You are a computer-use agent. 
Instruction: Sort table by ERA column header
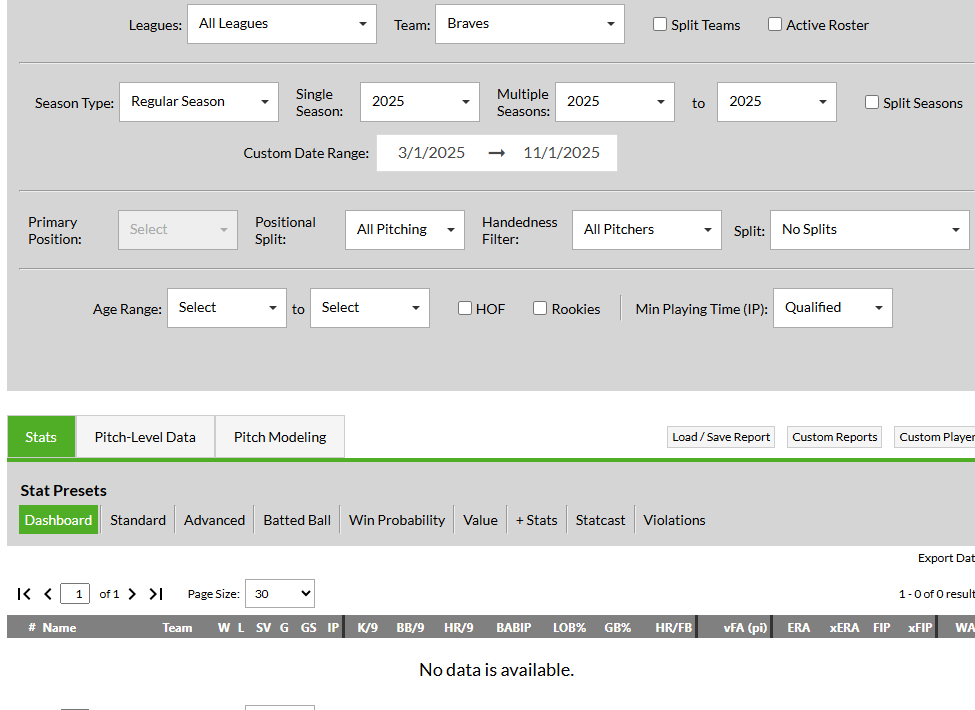(798, 628)
